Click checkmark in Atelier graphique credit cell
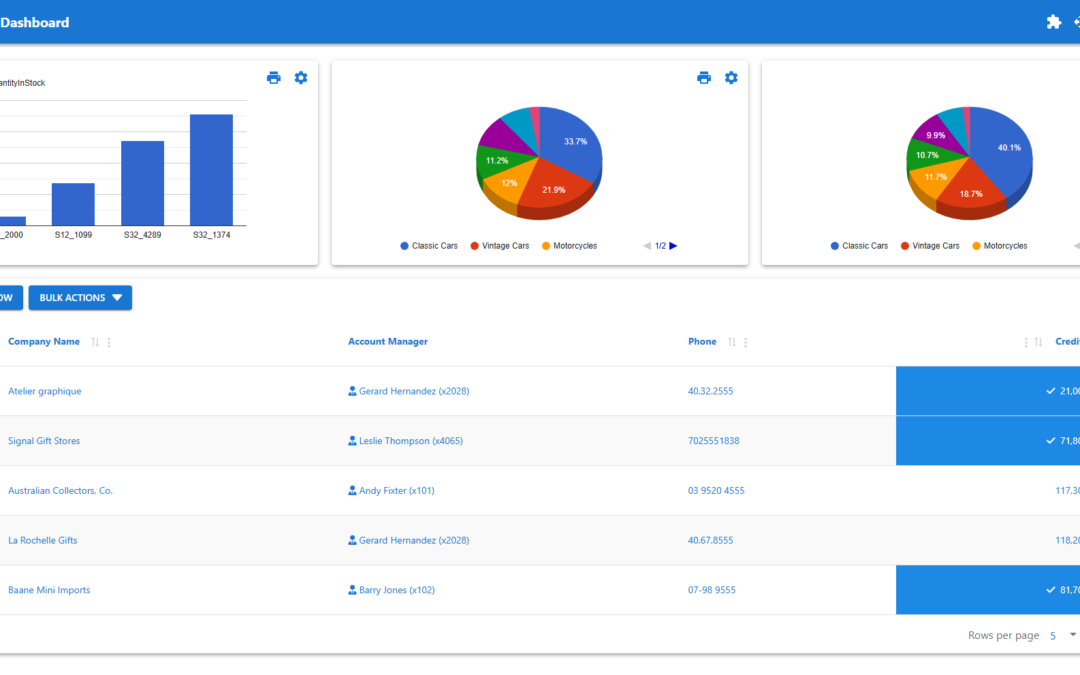1080x675 pixels. coord(1050,391)
